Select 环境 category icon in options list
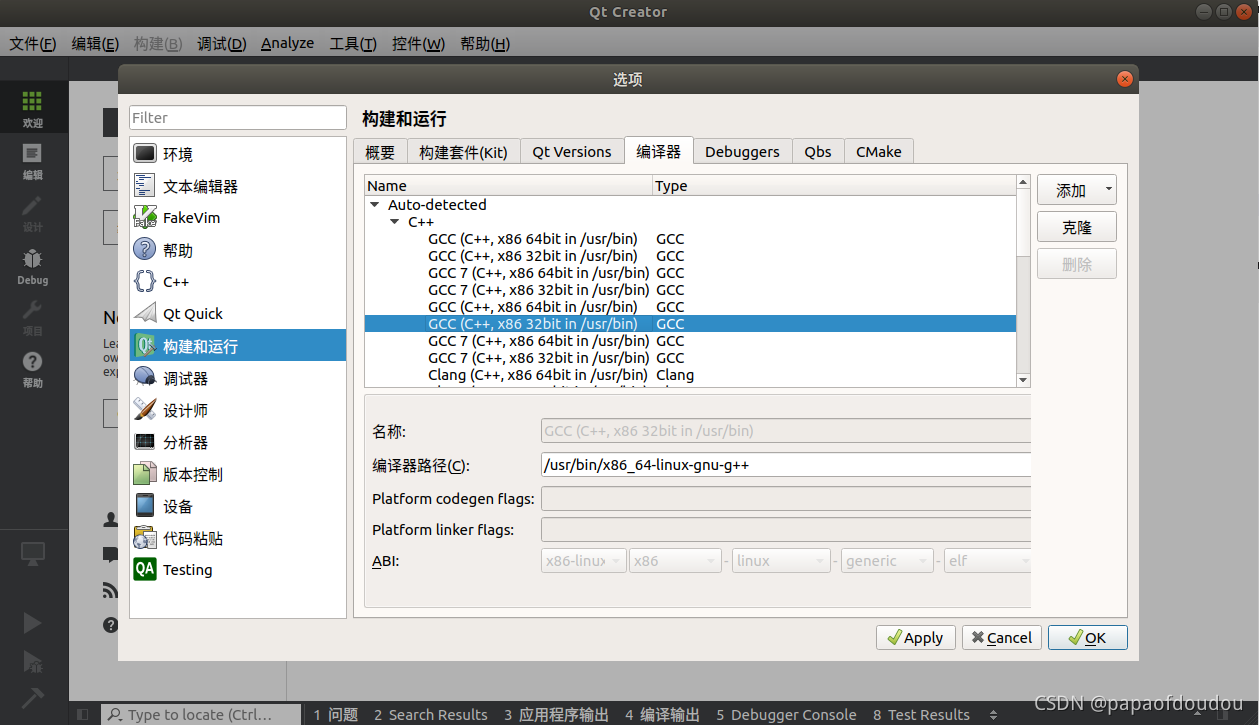 pyautogui.click(x=145, y=154)
